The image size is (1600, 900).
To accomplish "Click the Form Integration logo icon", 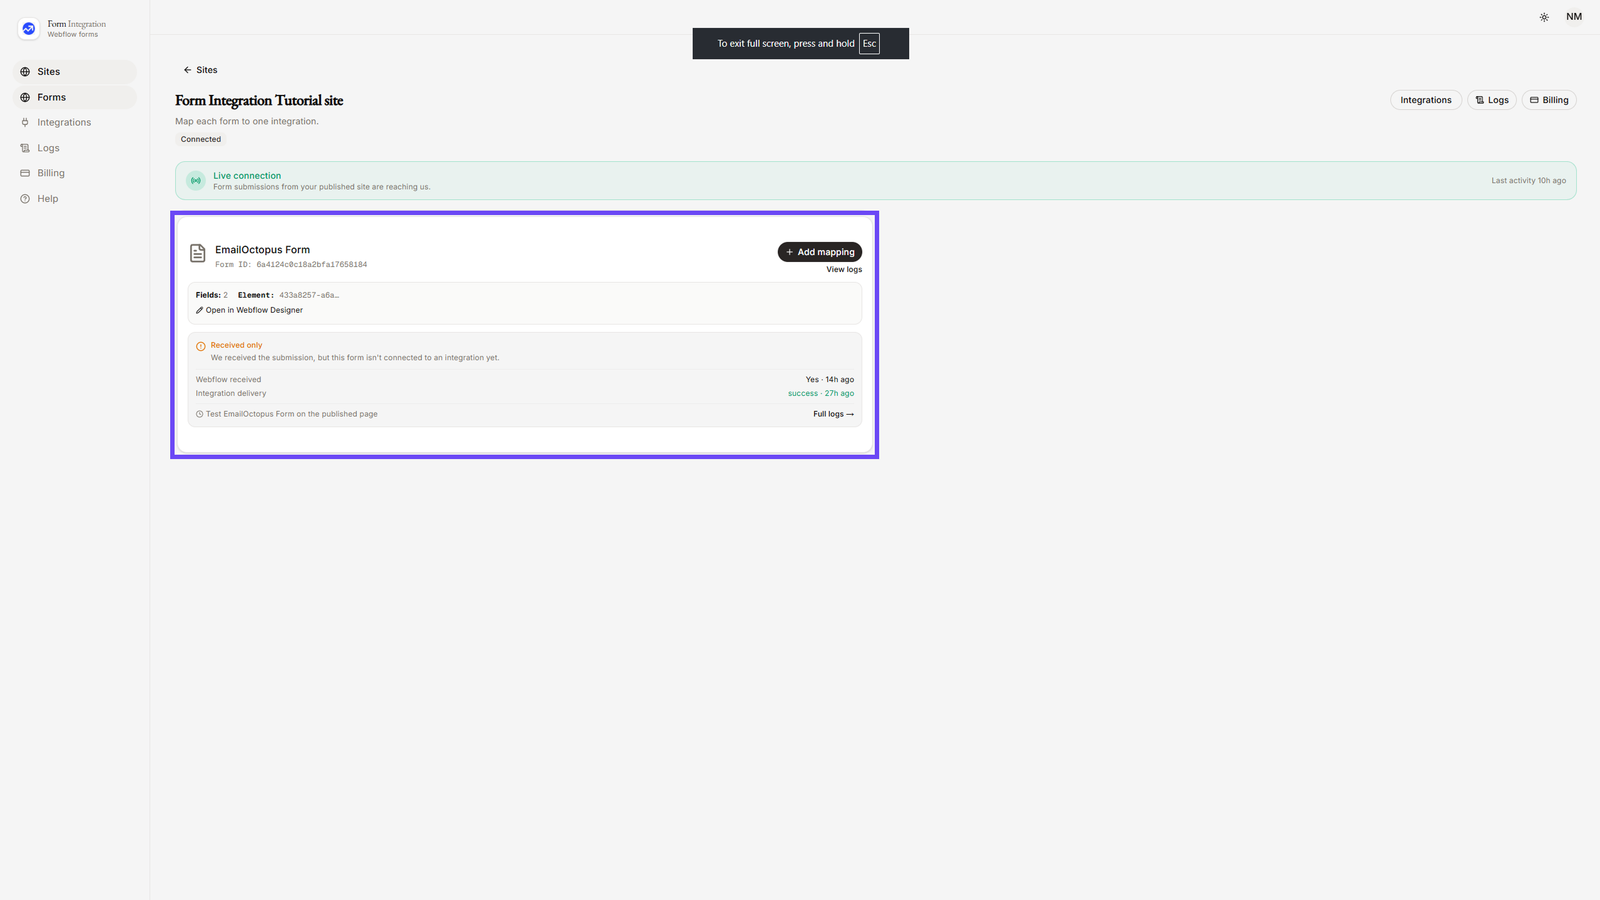I will click(28, 29).
